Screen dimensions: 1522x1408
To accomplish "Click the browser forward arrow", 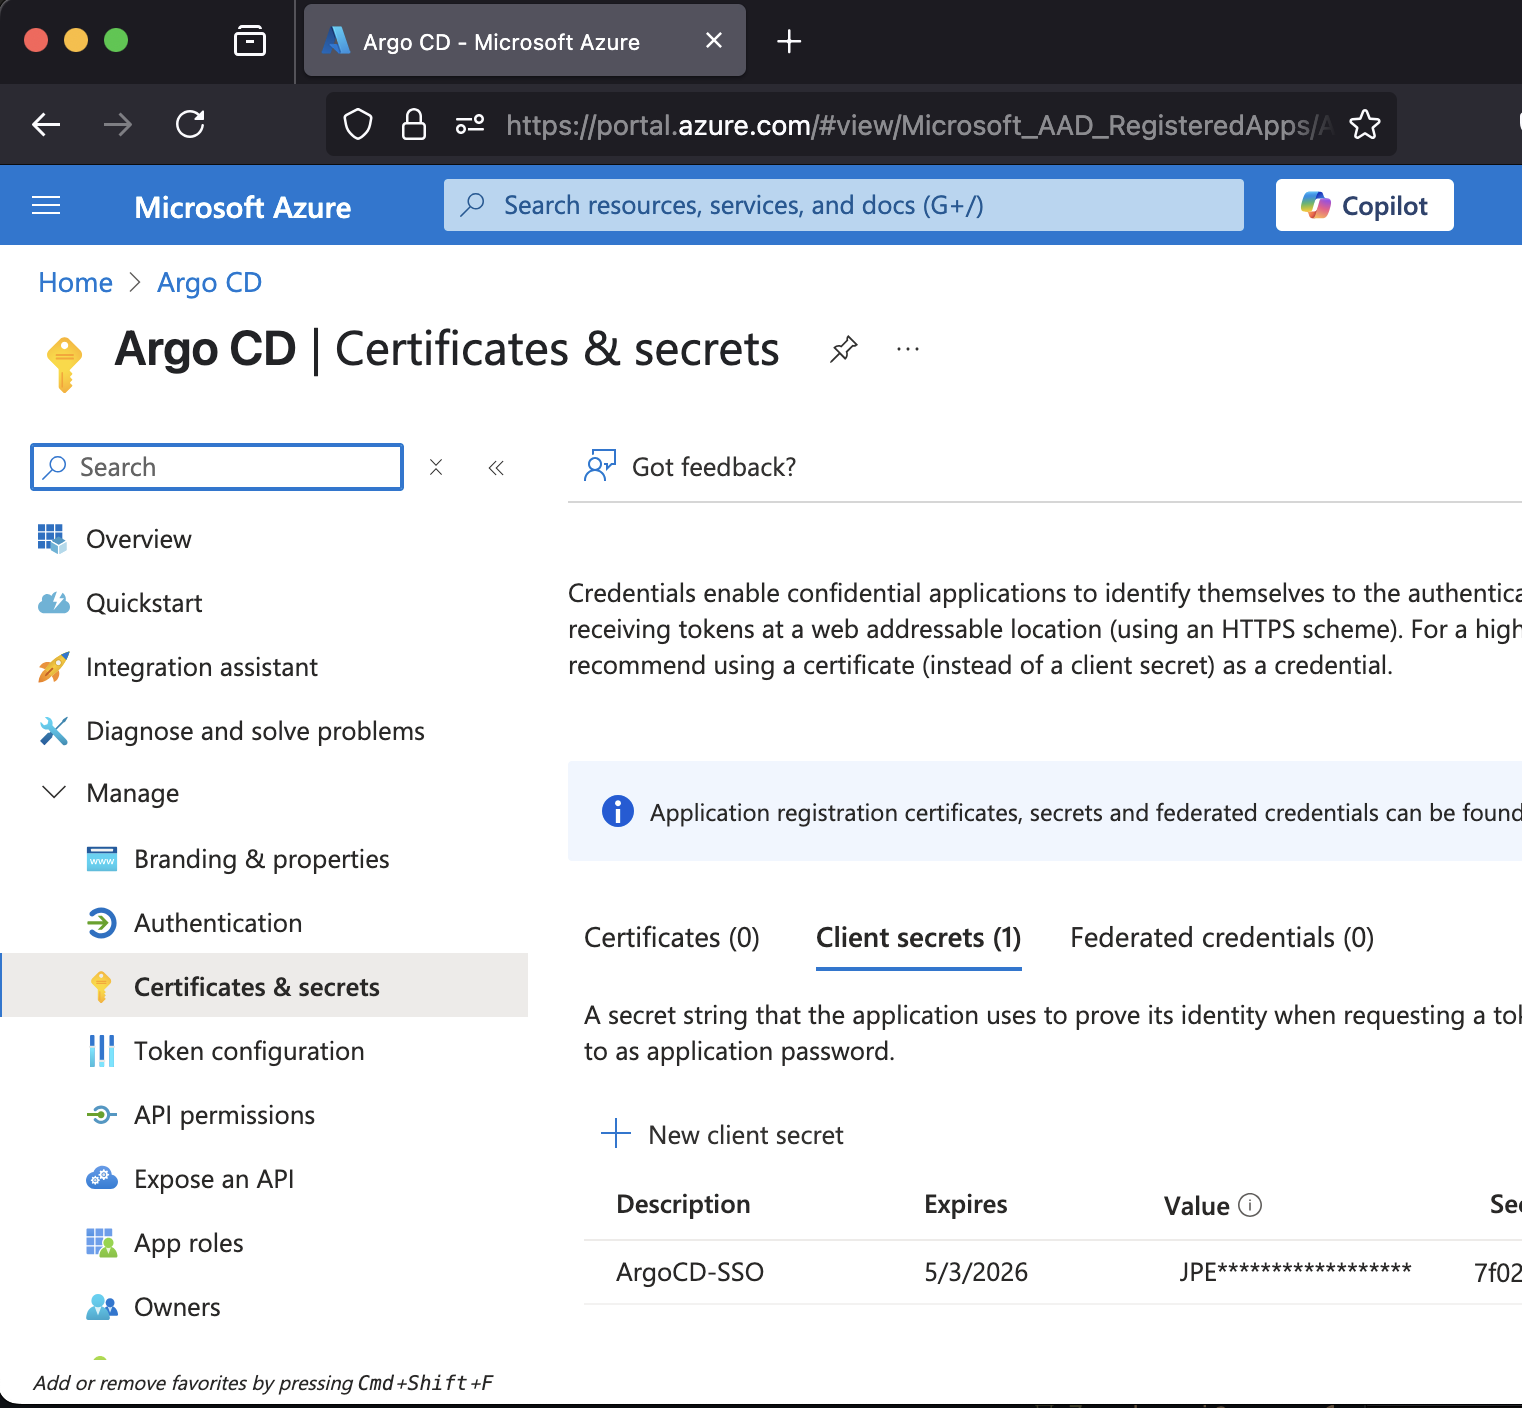I will [x=118, y=124].
